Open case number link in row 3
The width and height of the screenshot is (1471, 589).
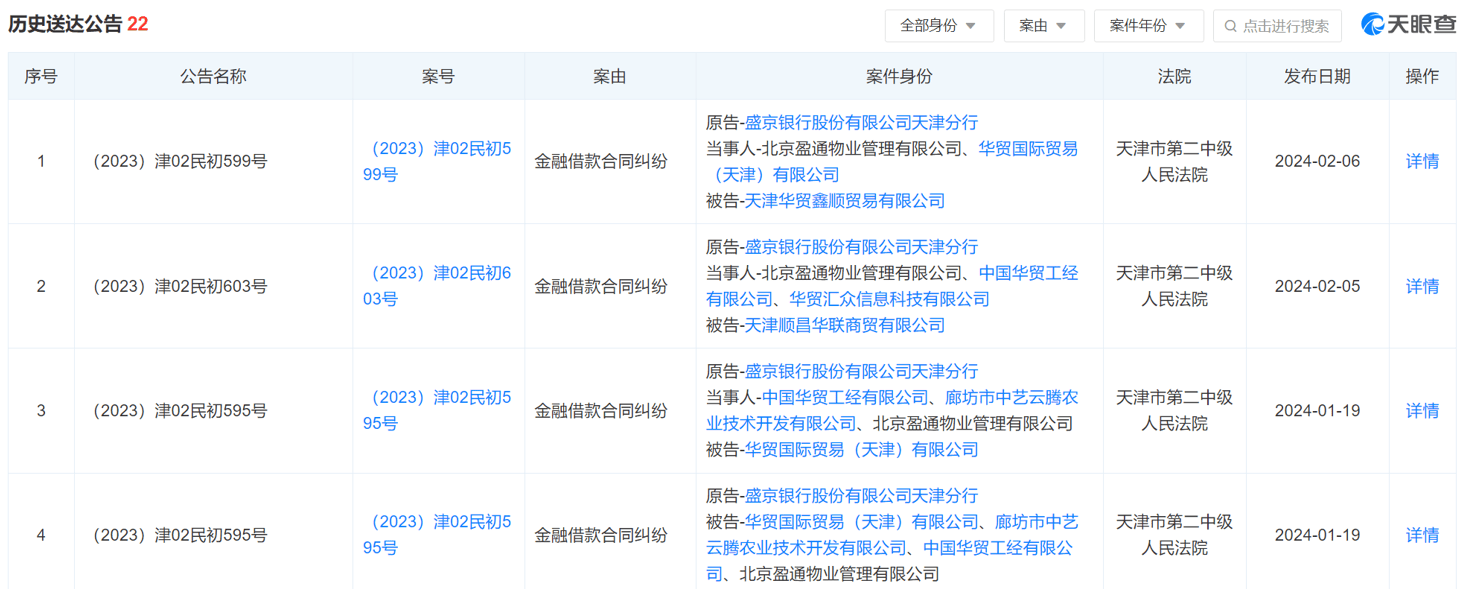point(437,410)
